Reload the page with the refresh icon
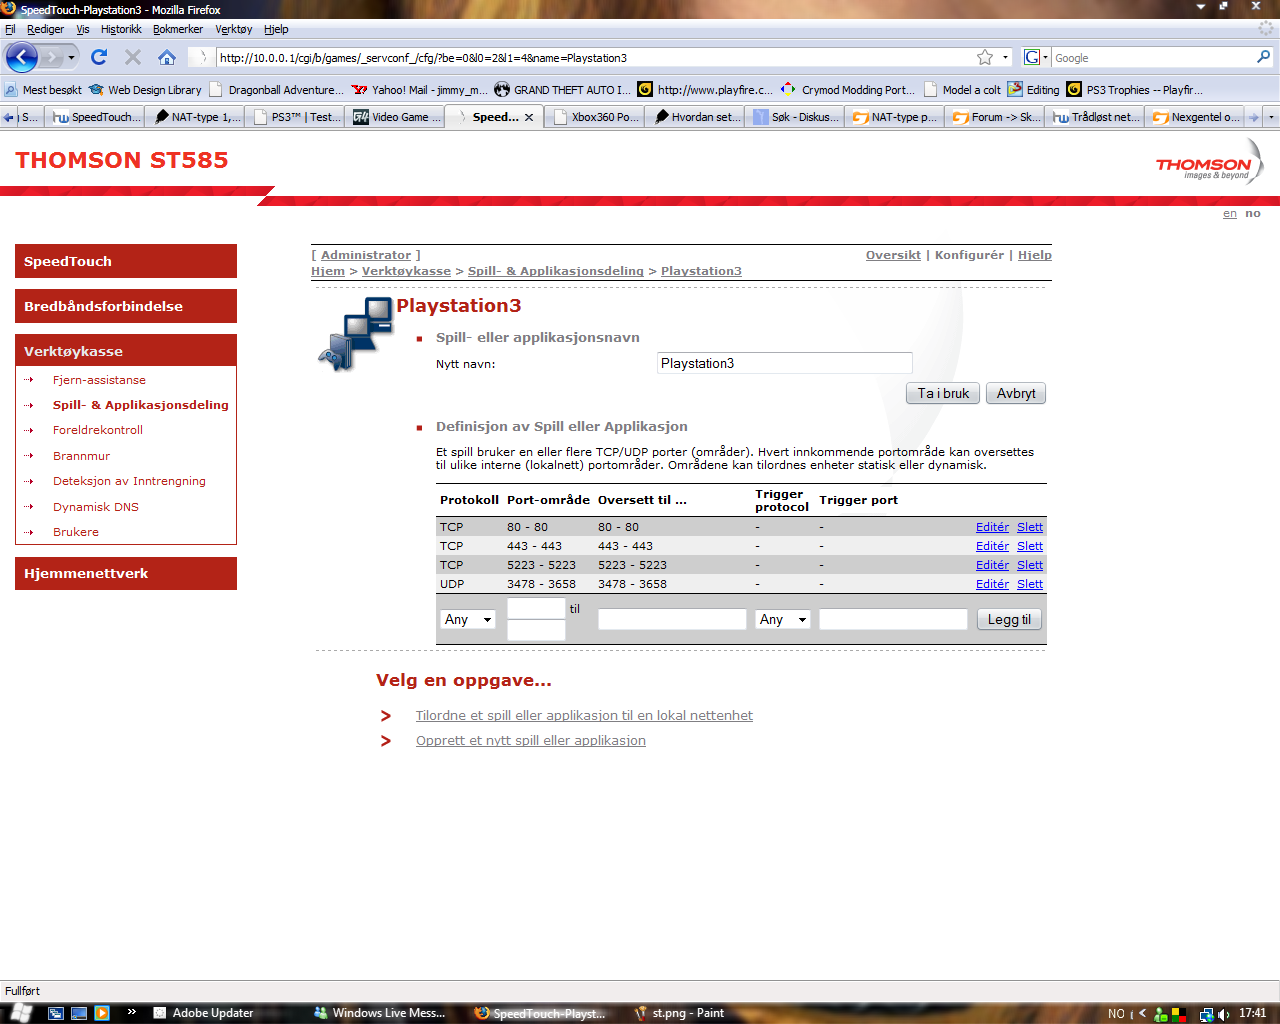The height and width of the screenshot is (1024, 1280). [x=98, y=57]
